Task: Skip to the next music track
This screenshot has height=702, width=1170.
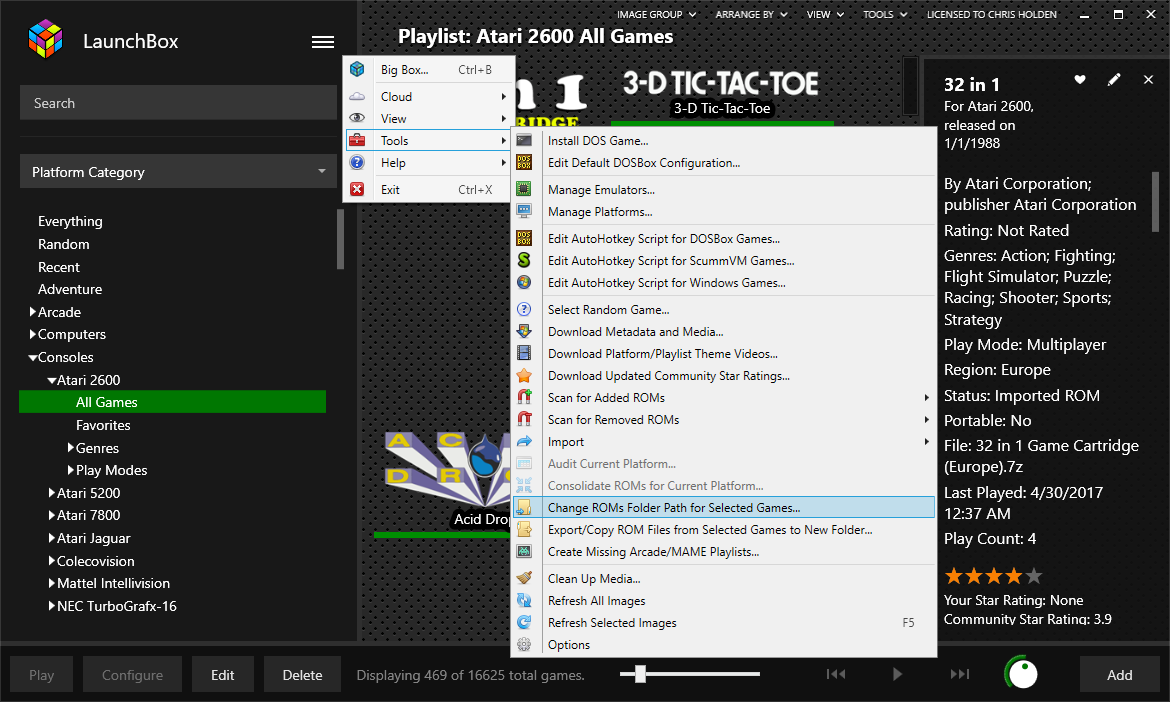Action: 960,674
